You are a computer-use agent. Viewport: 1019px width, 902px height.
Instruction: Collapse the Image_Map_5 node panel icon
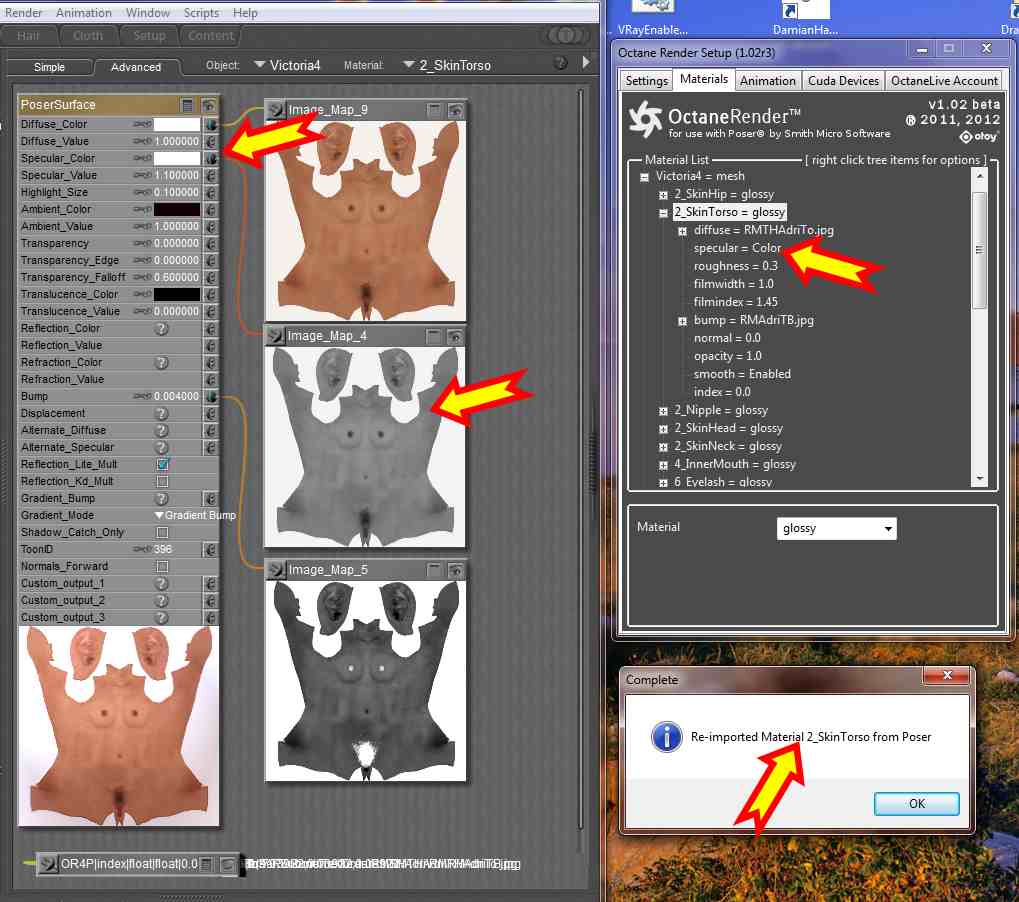[x=434, y=570]
